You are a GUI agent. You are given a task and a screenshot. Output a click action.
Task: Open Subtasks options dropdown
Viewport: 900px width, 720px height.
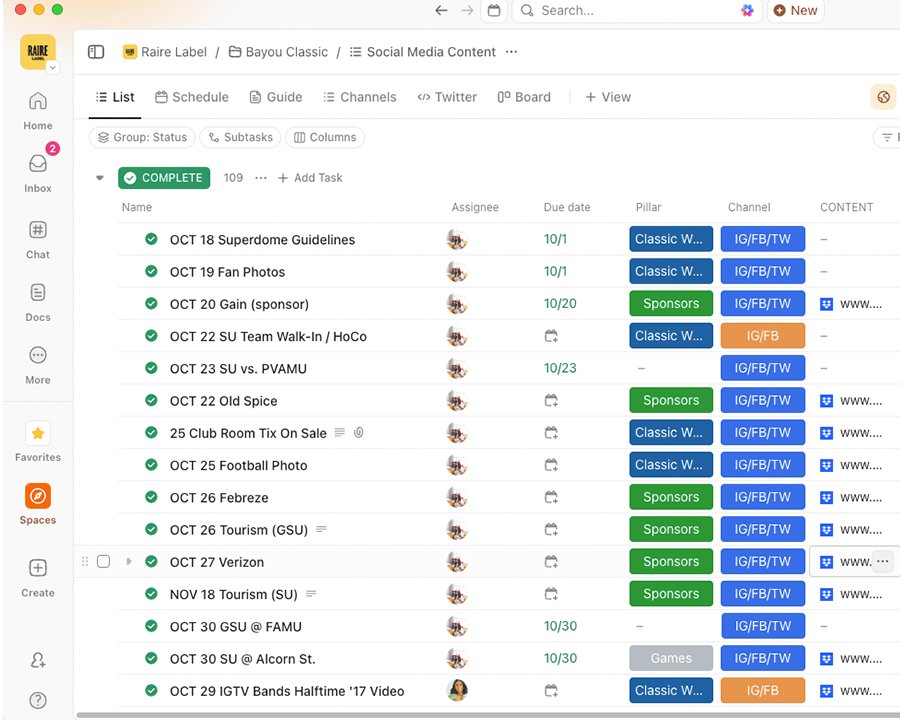pyautogui.click(x=240, y=137)
